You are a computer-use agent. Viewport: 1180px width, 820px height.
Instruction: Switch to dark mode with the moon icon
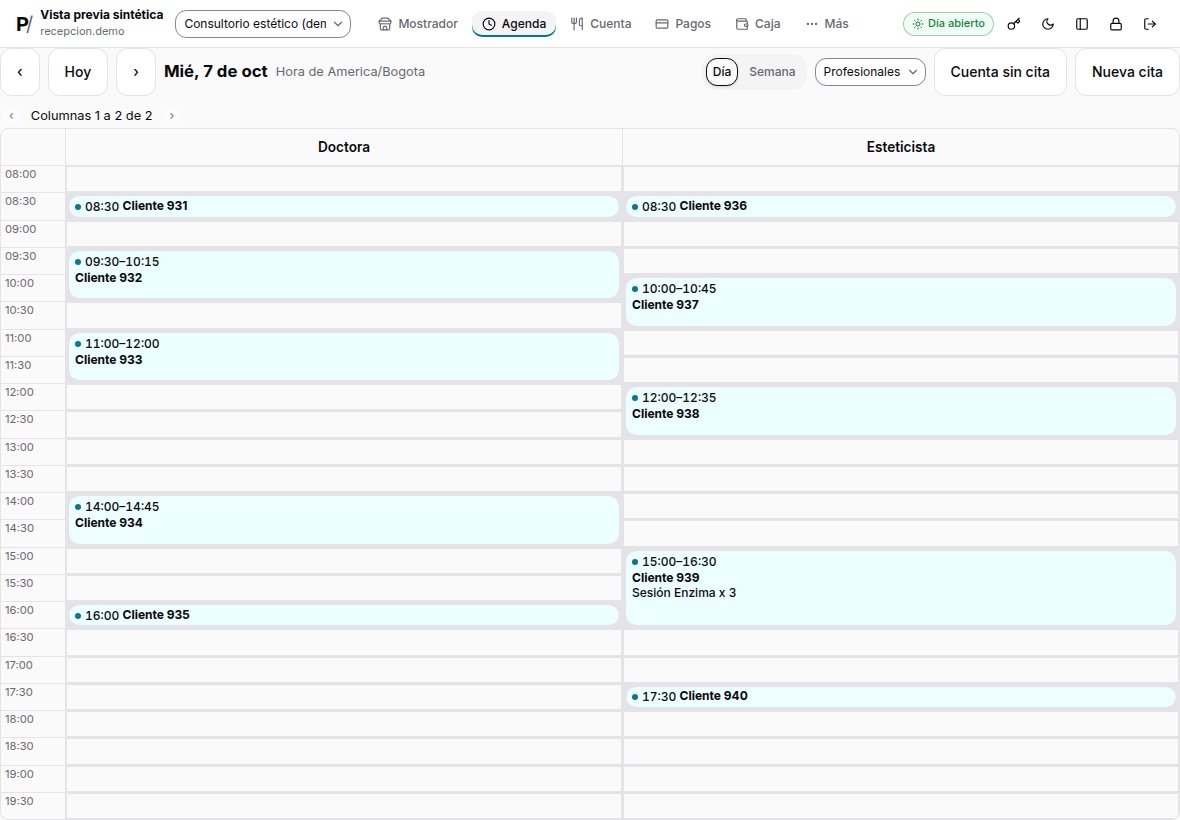click(1048, 24)
